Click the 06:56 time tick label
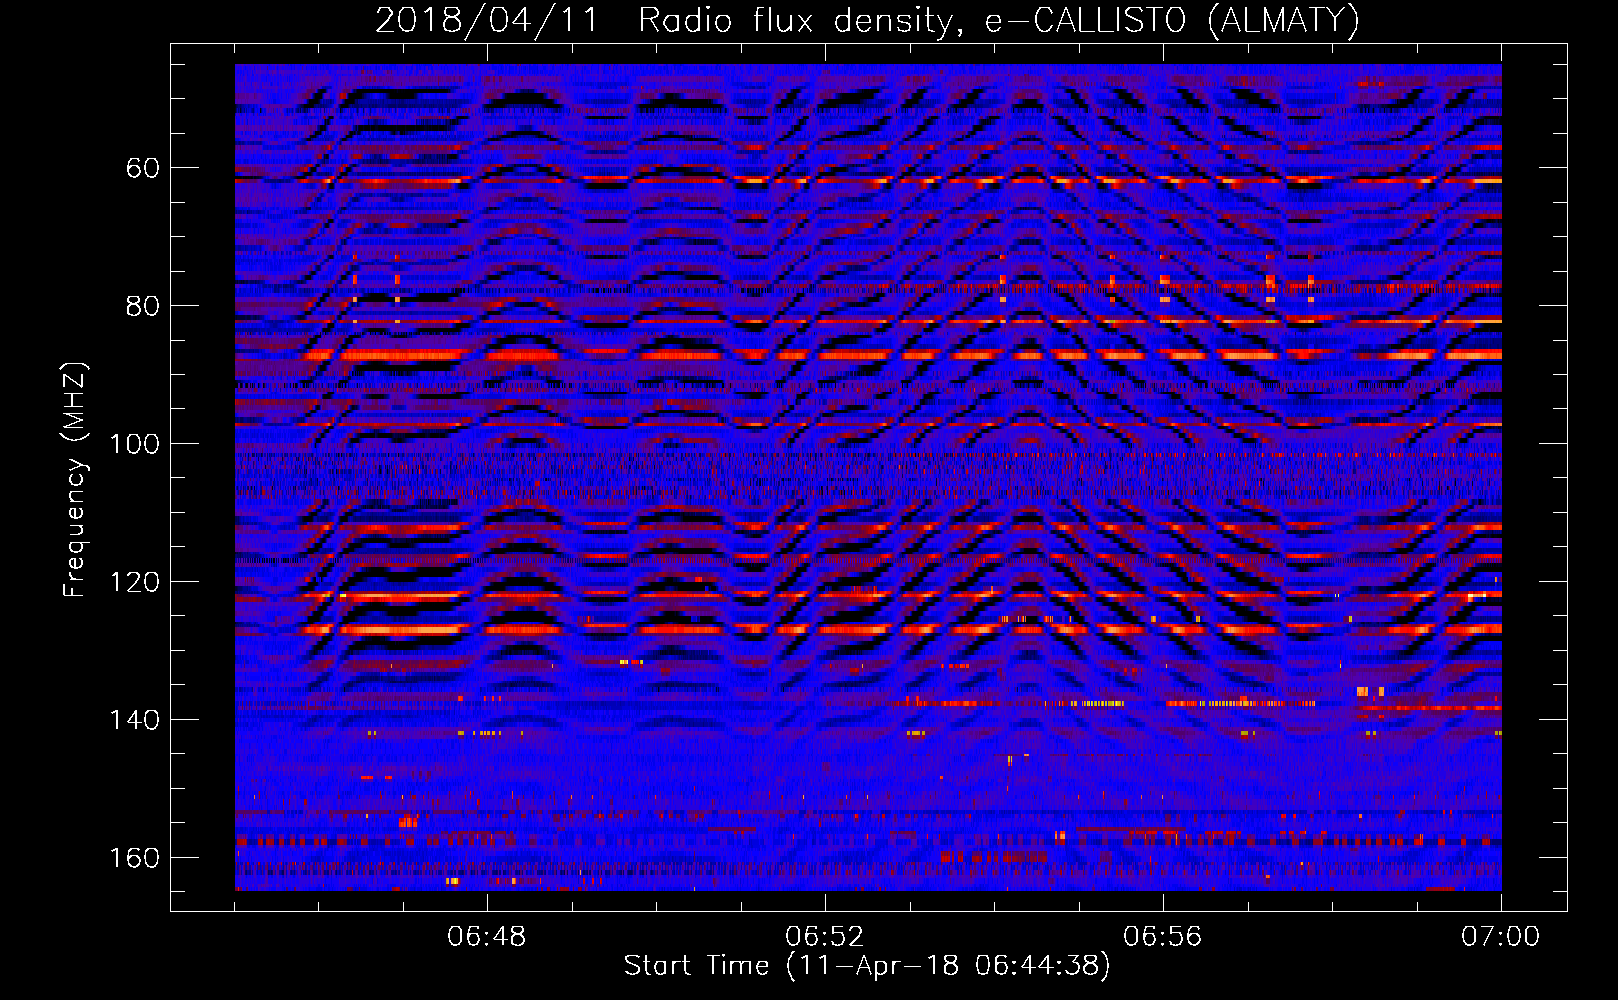Screen dimensions: 1618x1000 point(1163,937)
